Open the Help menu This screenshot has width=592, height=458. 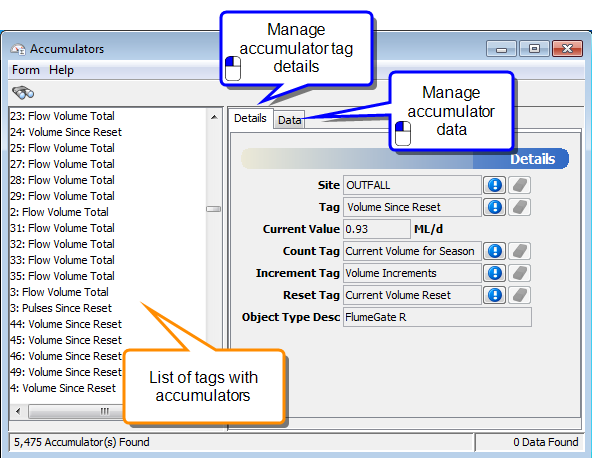click(61, 70)
